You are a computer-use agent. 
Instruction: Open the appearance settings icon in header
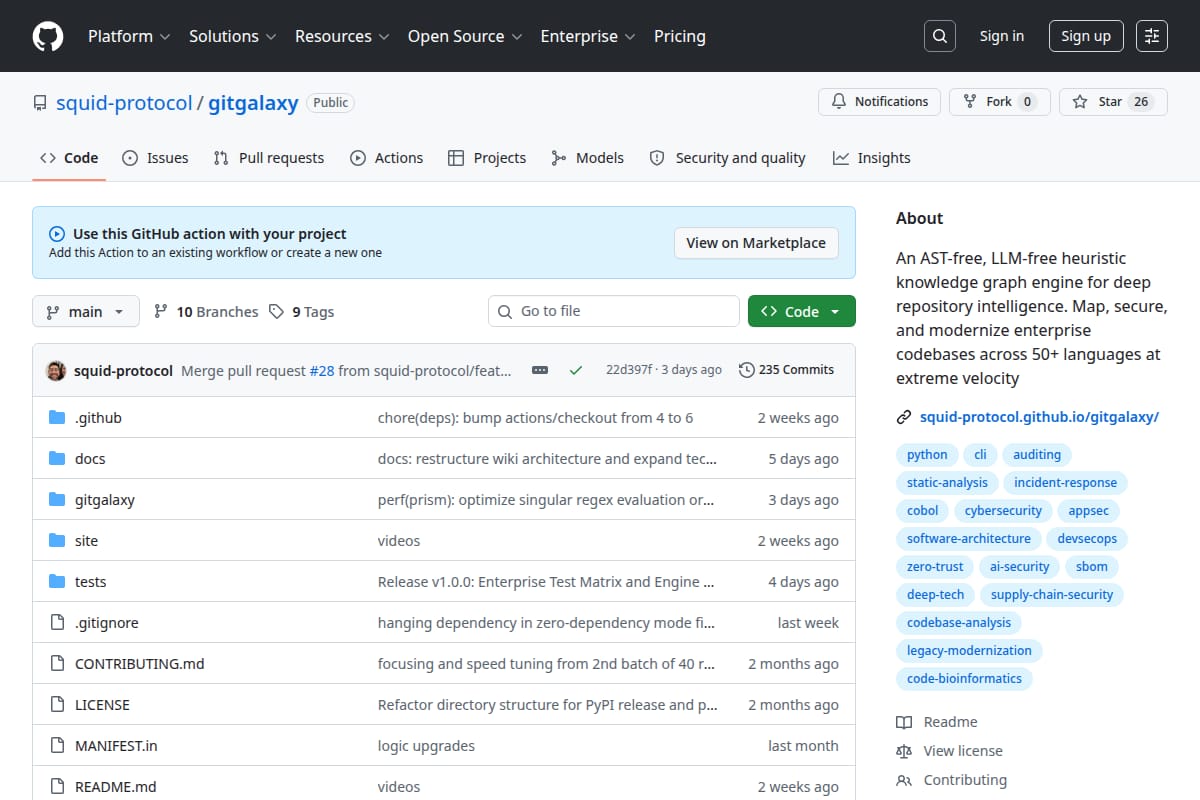click(1152, 36)
